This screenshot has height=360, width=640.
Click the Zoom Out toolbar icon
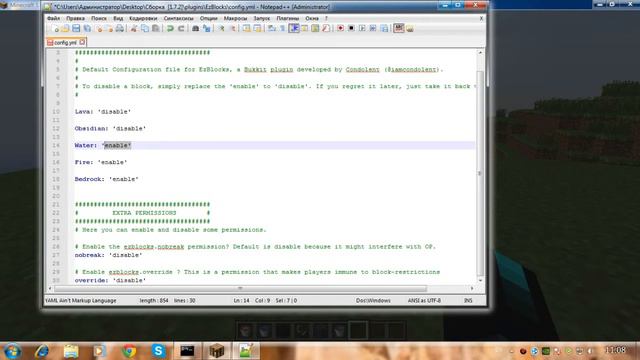(232, 28)
